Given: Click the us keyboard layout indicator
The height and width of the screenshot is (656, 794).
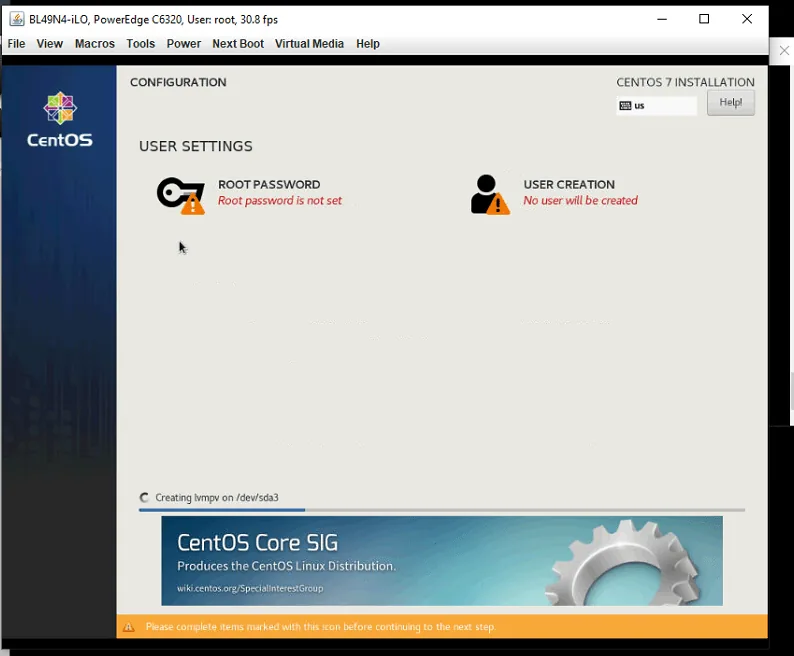Looking at the screenshot, I should point(656,106).
